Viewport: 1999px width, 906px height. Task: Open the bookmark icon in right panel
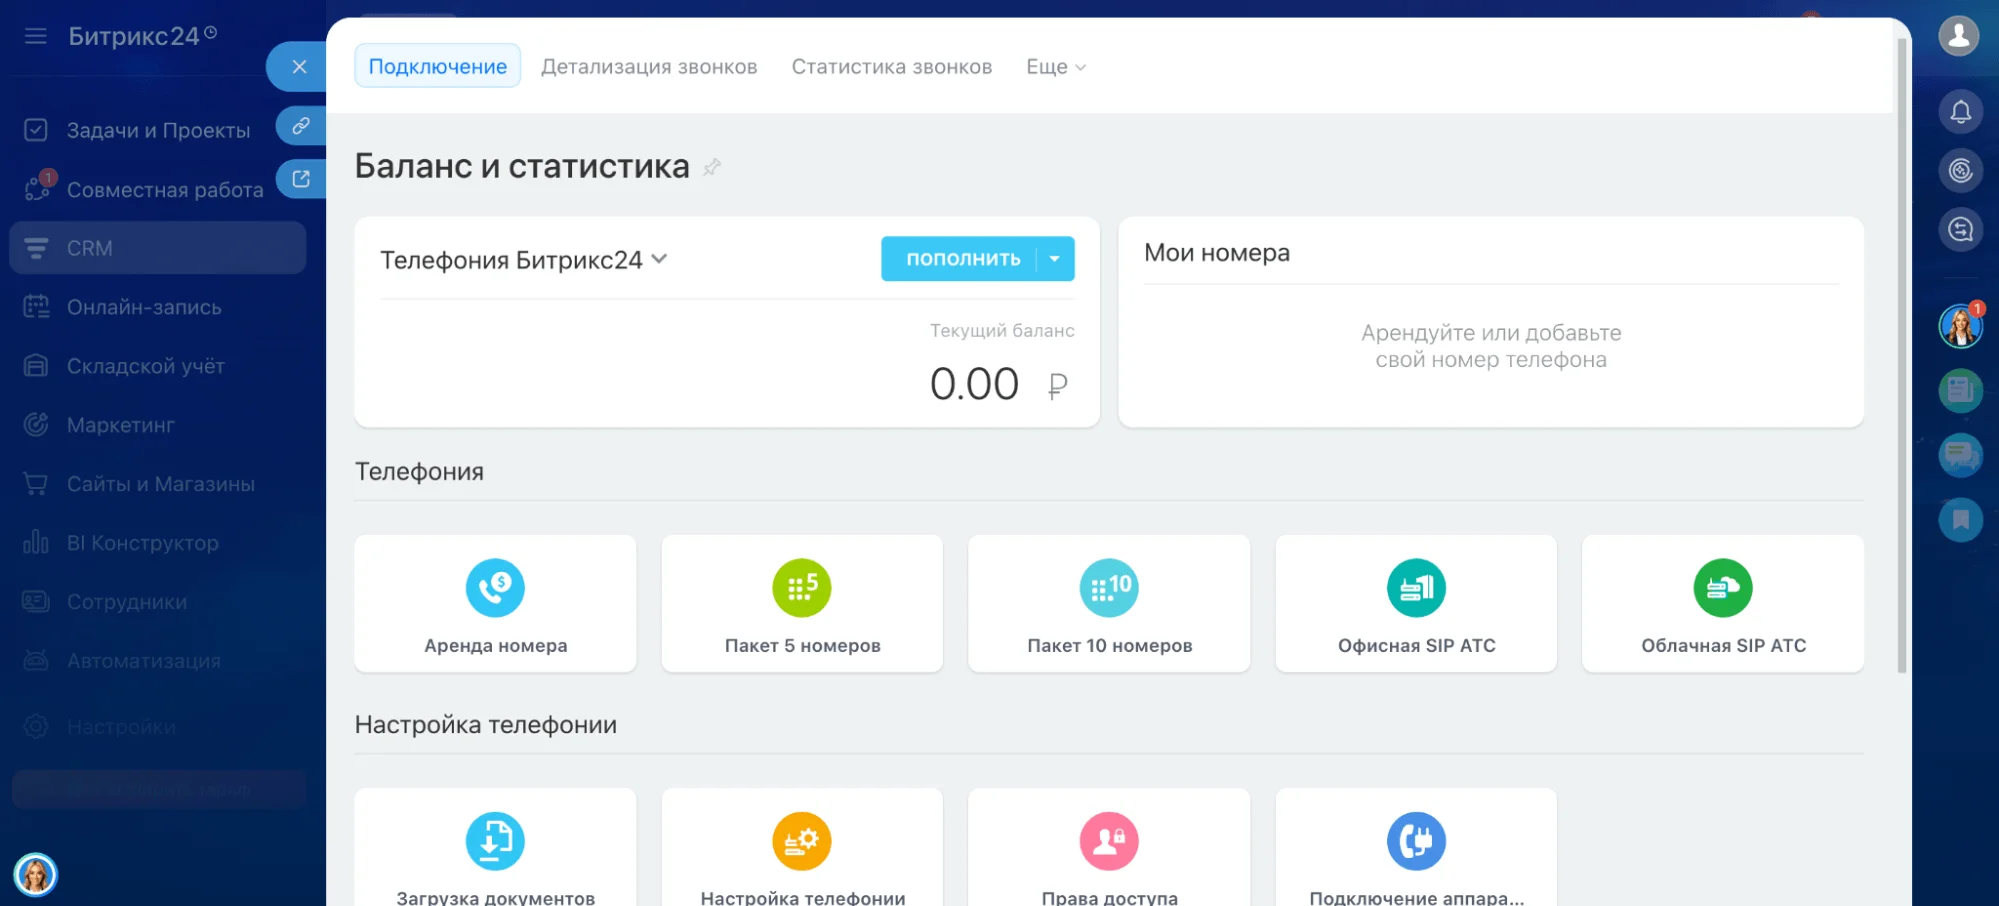pyautogui.click(x=1960, y=520)
